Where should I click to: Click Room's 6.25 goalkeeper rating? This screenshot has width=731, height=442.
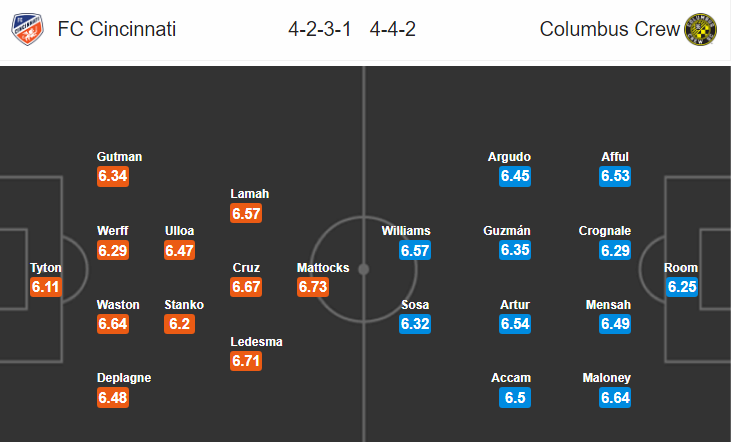click(682, 287)
